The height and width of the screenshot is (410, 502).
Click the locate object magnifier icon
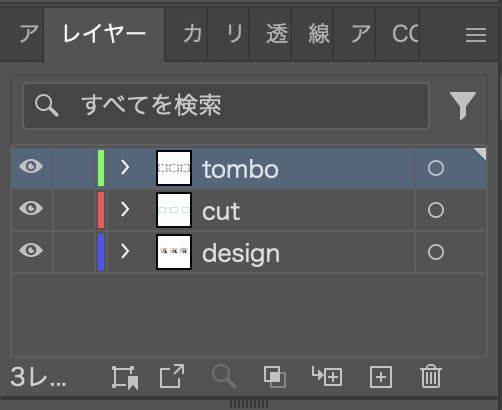[224, 377]
